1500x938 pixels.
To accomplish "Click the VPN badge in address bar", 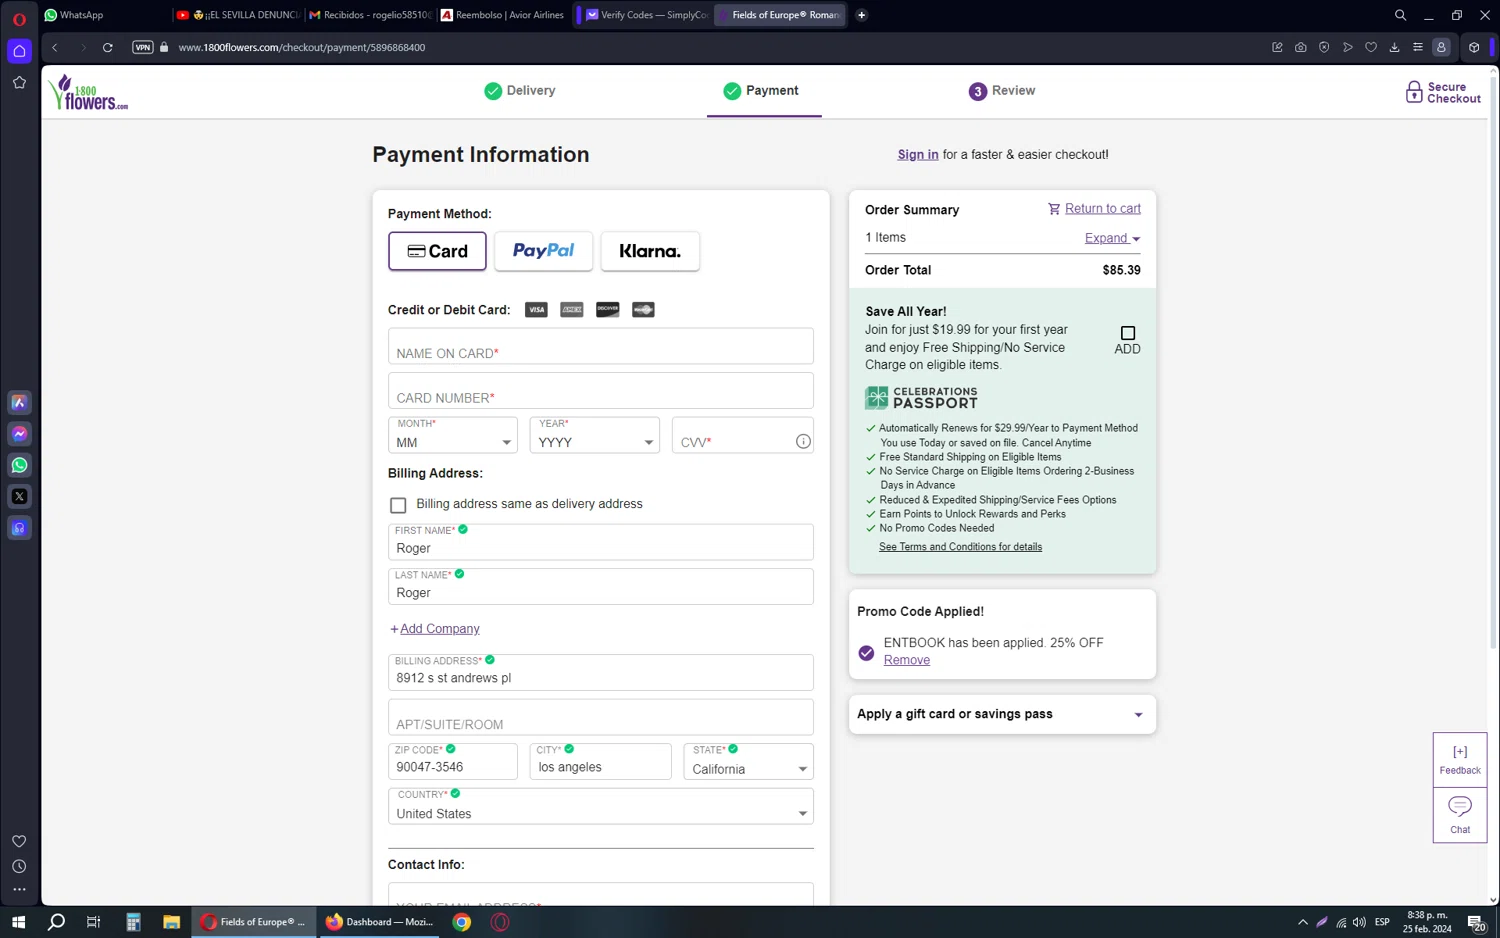I will coord(143,47).
